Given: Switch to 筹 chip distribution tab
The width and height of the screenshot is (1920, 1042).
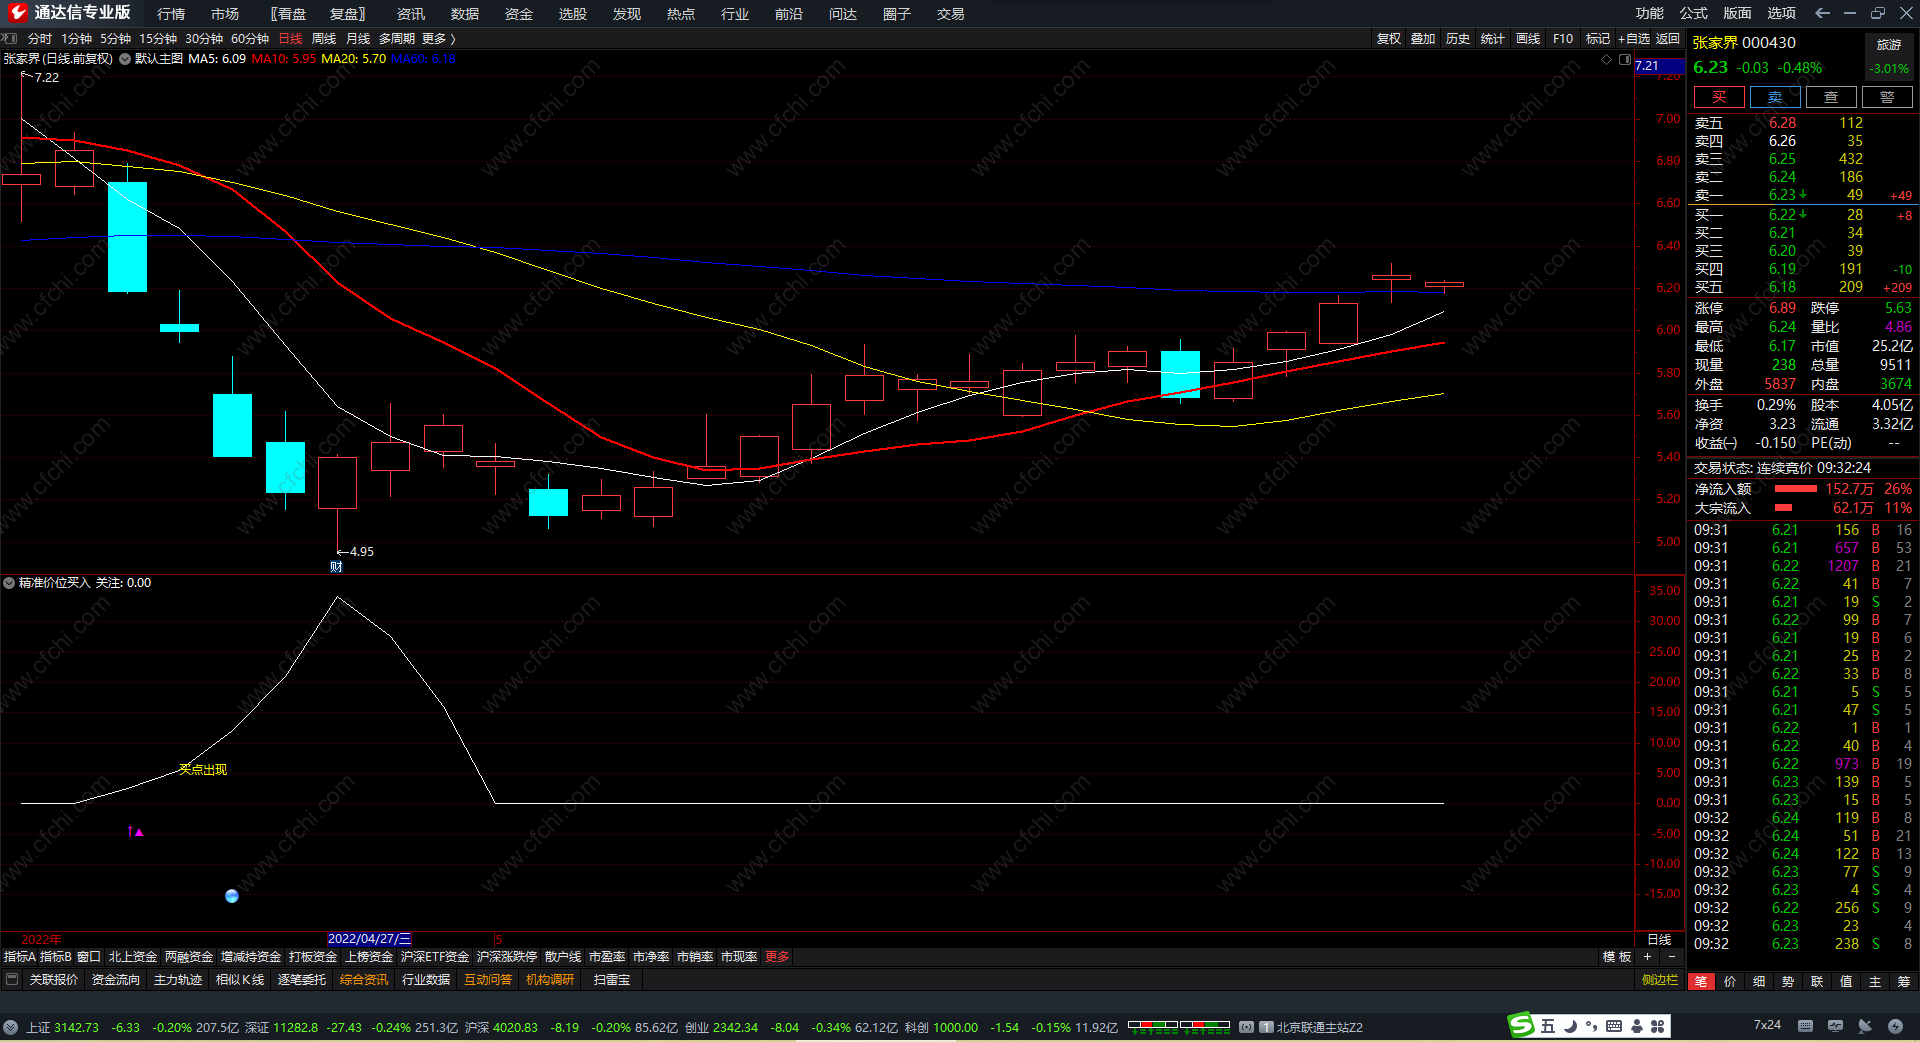Looking at the screenshot, I should (1903, 981).
